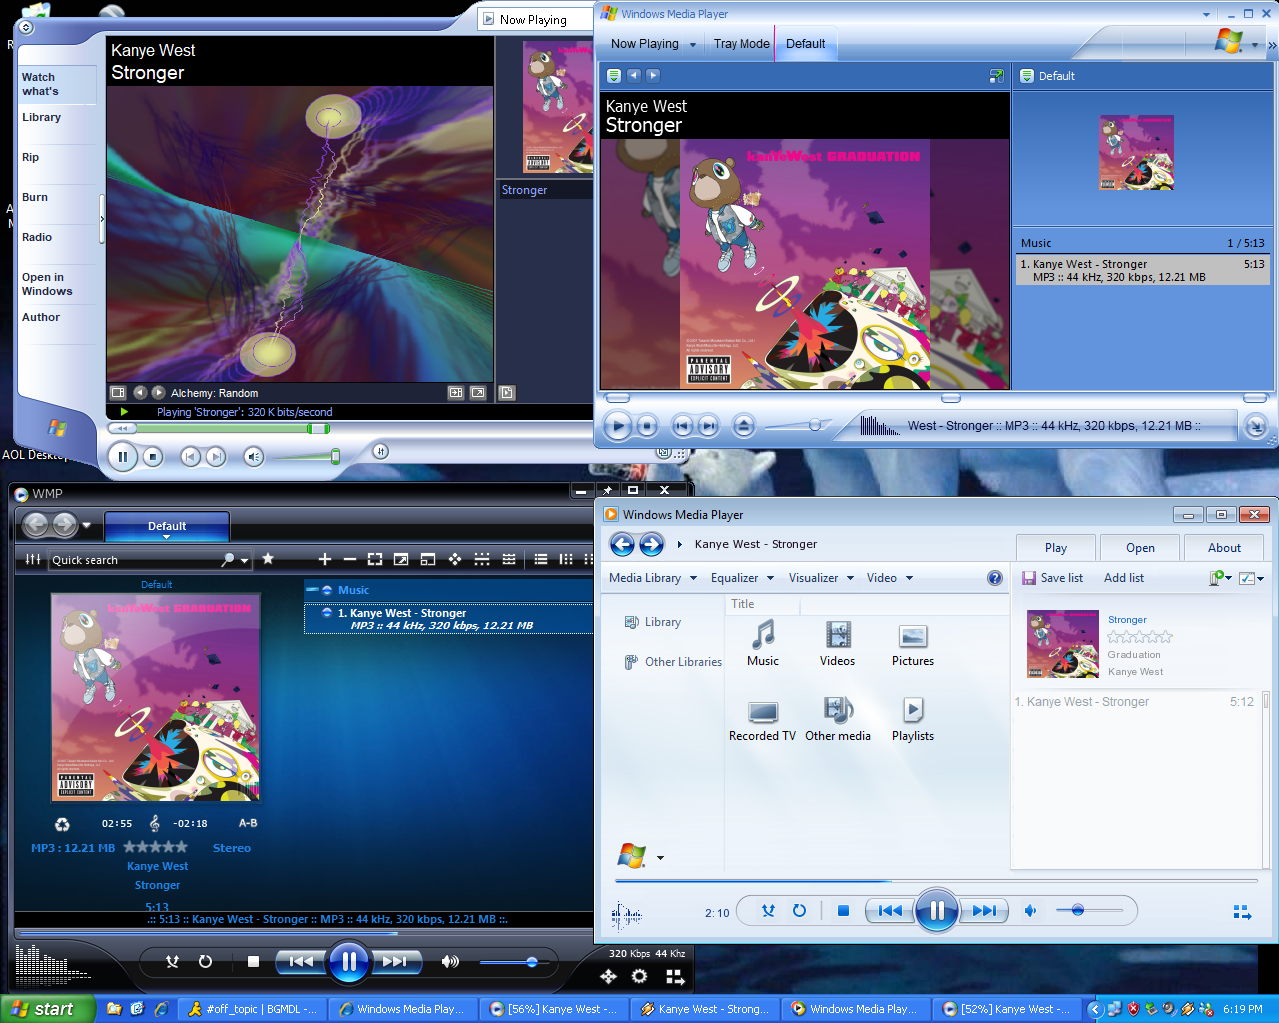Viewport: 1279px width, 1023px height.
Task: Open the Videos category icon
Action: [837, 643]
